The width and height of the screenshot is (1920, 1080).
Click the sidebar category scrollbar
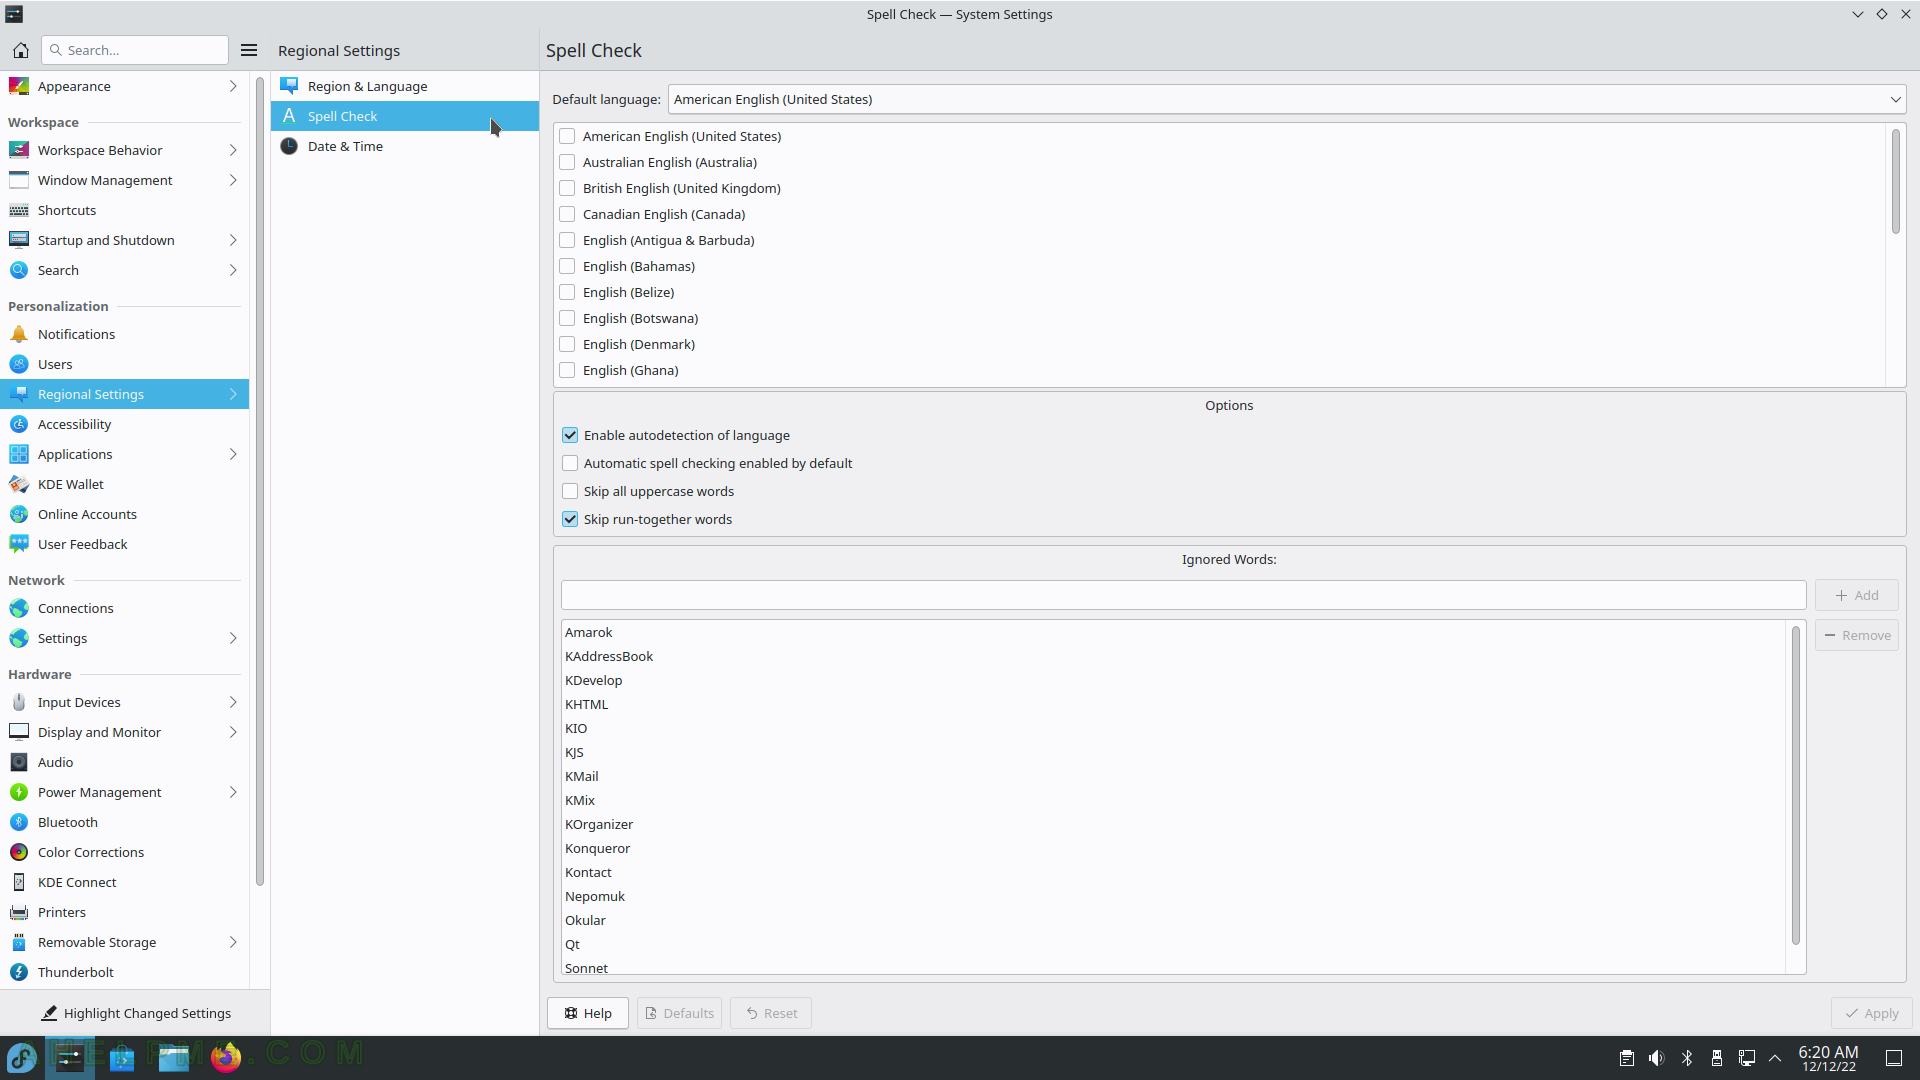click(260, 480)
